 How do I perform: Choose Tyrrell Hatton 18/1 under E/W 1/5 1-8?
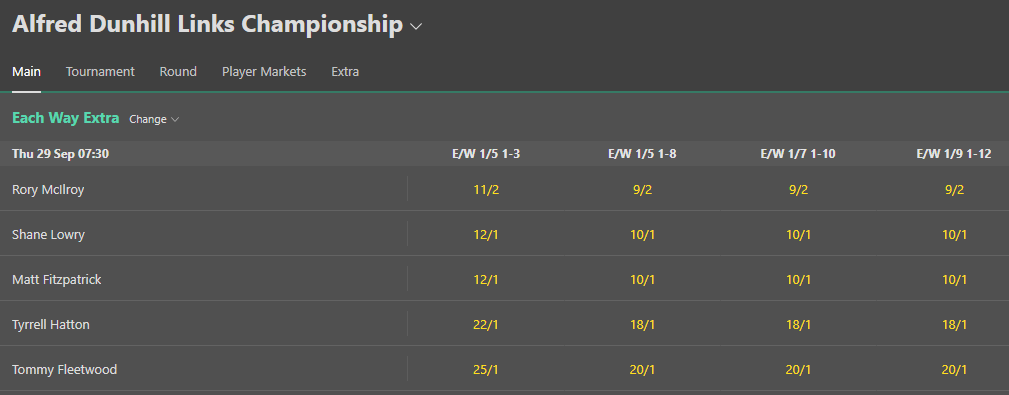pyautogui.click(x=642, y=324)
